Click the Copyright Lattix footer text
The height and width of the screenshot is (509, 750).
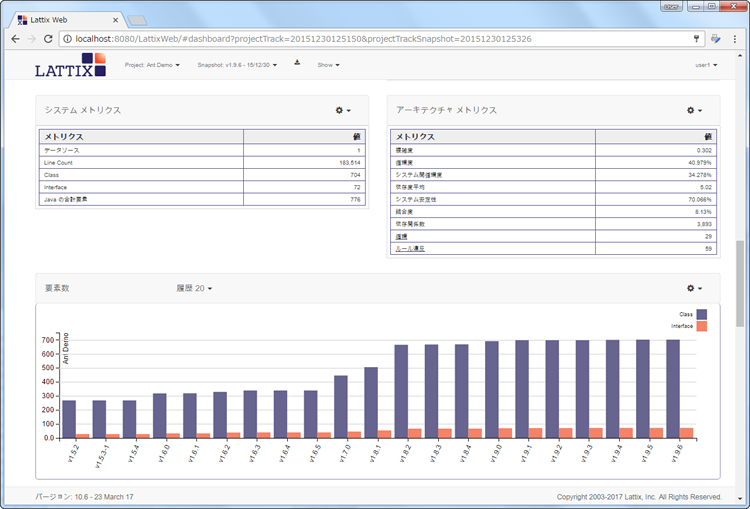pos(639,497)
